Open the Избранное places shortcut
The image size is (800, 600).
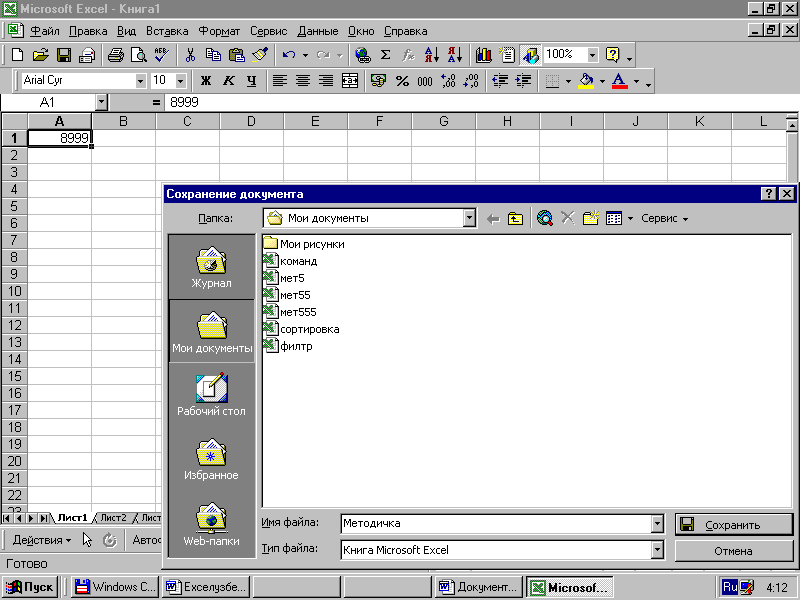(211, 459)
